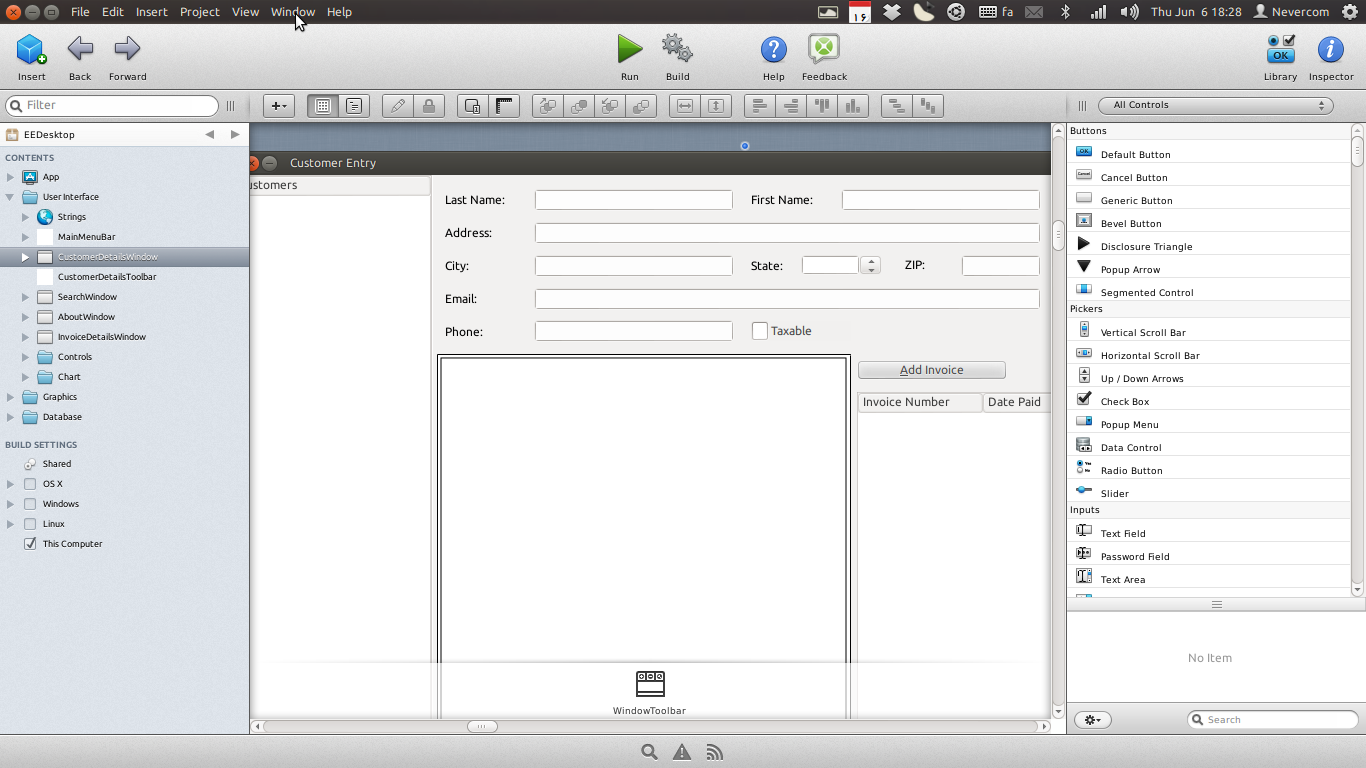This screenshot has width=1366, height=768.
Task: Open the Inspector panel icon
Action: (1330, 49)
